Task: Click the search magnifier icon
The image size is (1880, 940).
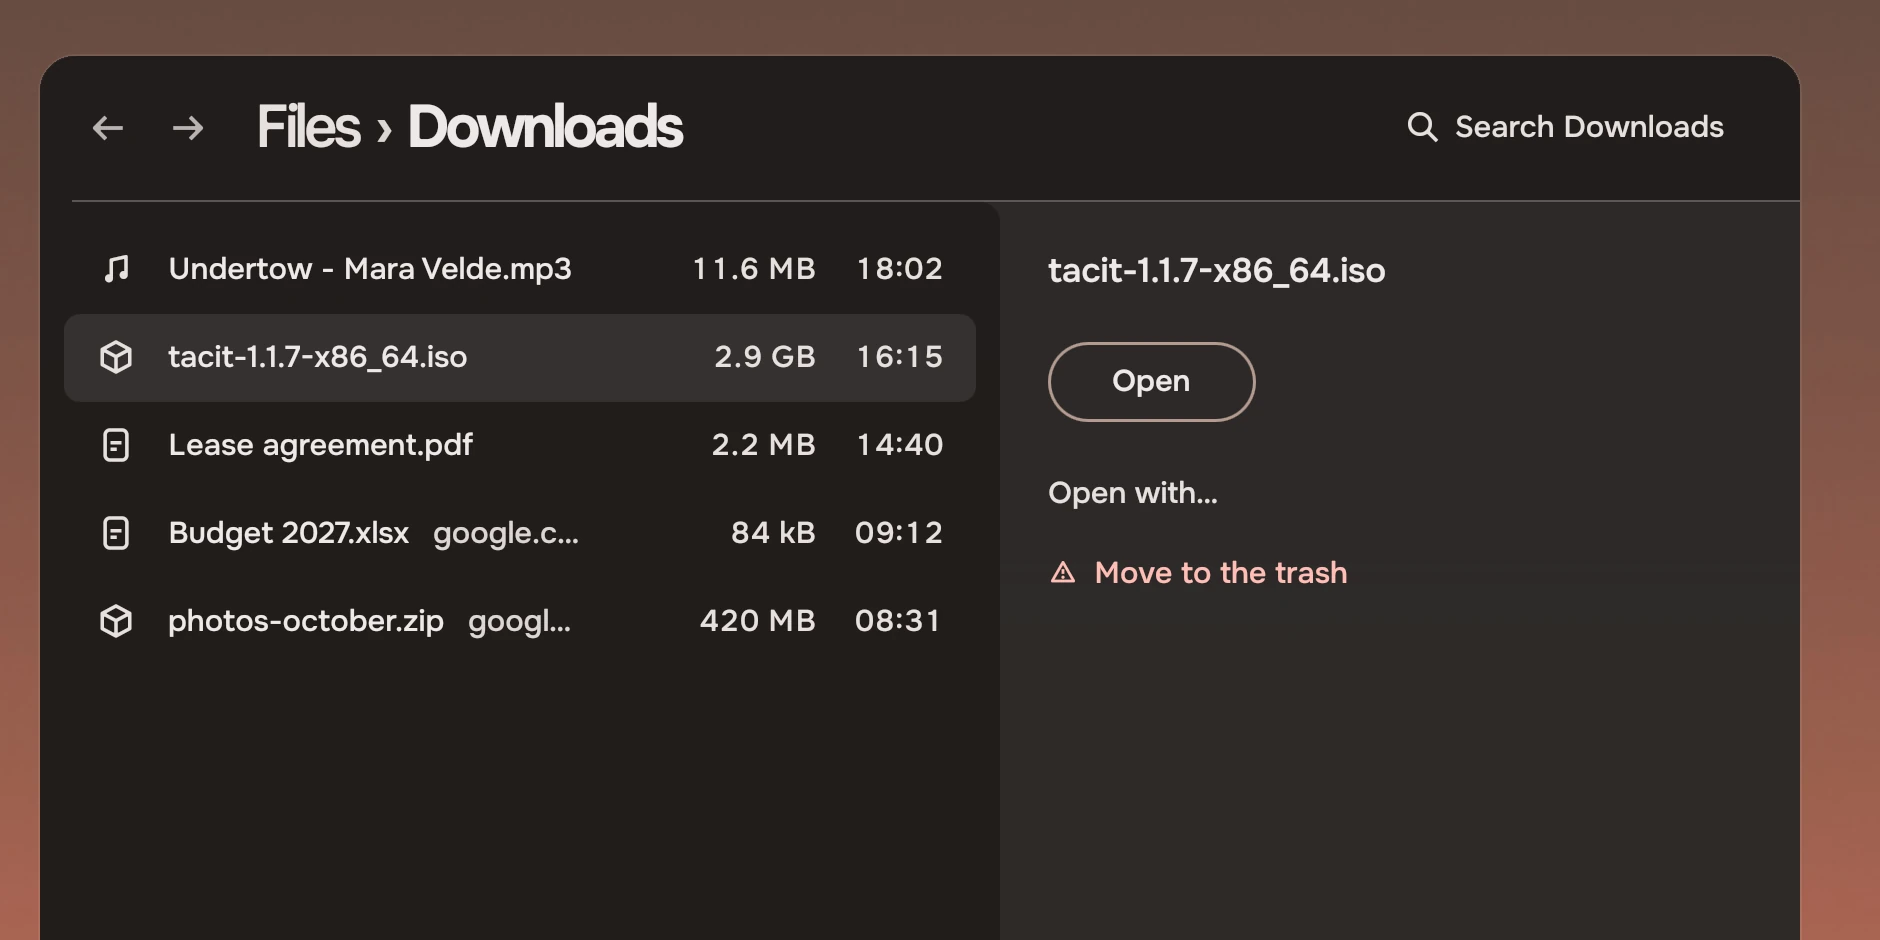Action: [1422, 127]
